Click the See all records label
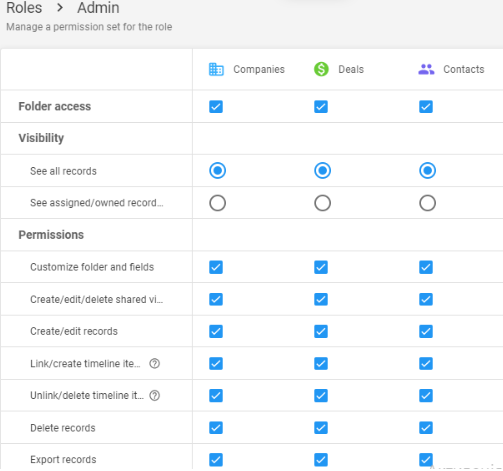 63,171
